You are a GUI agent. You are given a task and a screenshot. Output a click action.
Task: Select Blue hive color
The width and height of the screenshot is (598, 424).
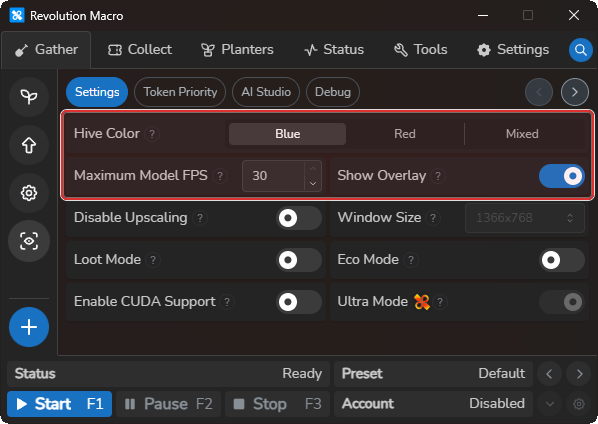[288, 134]
